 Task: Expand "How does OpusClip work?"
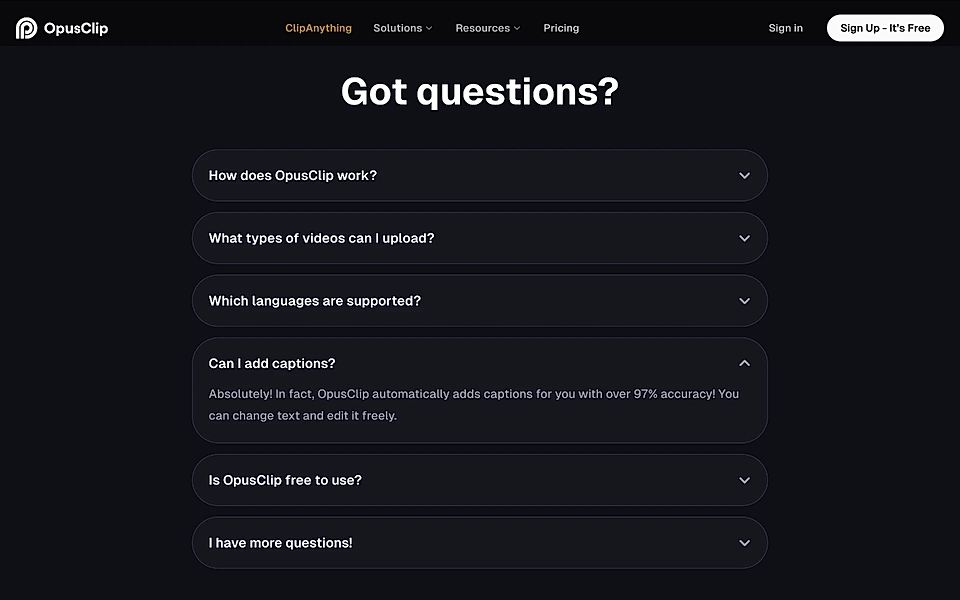pyautogui.click(x=480, y=175)
